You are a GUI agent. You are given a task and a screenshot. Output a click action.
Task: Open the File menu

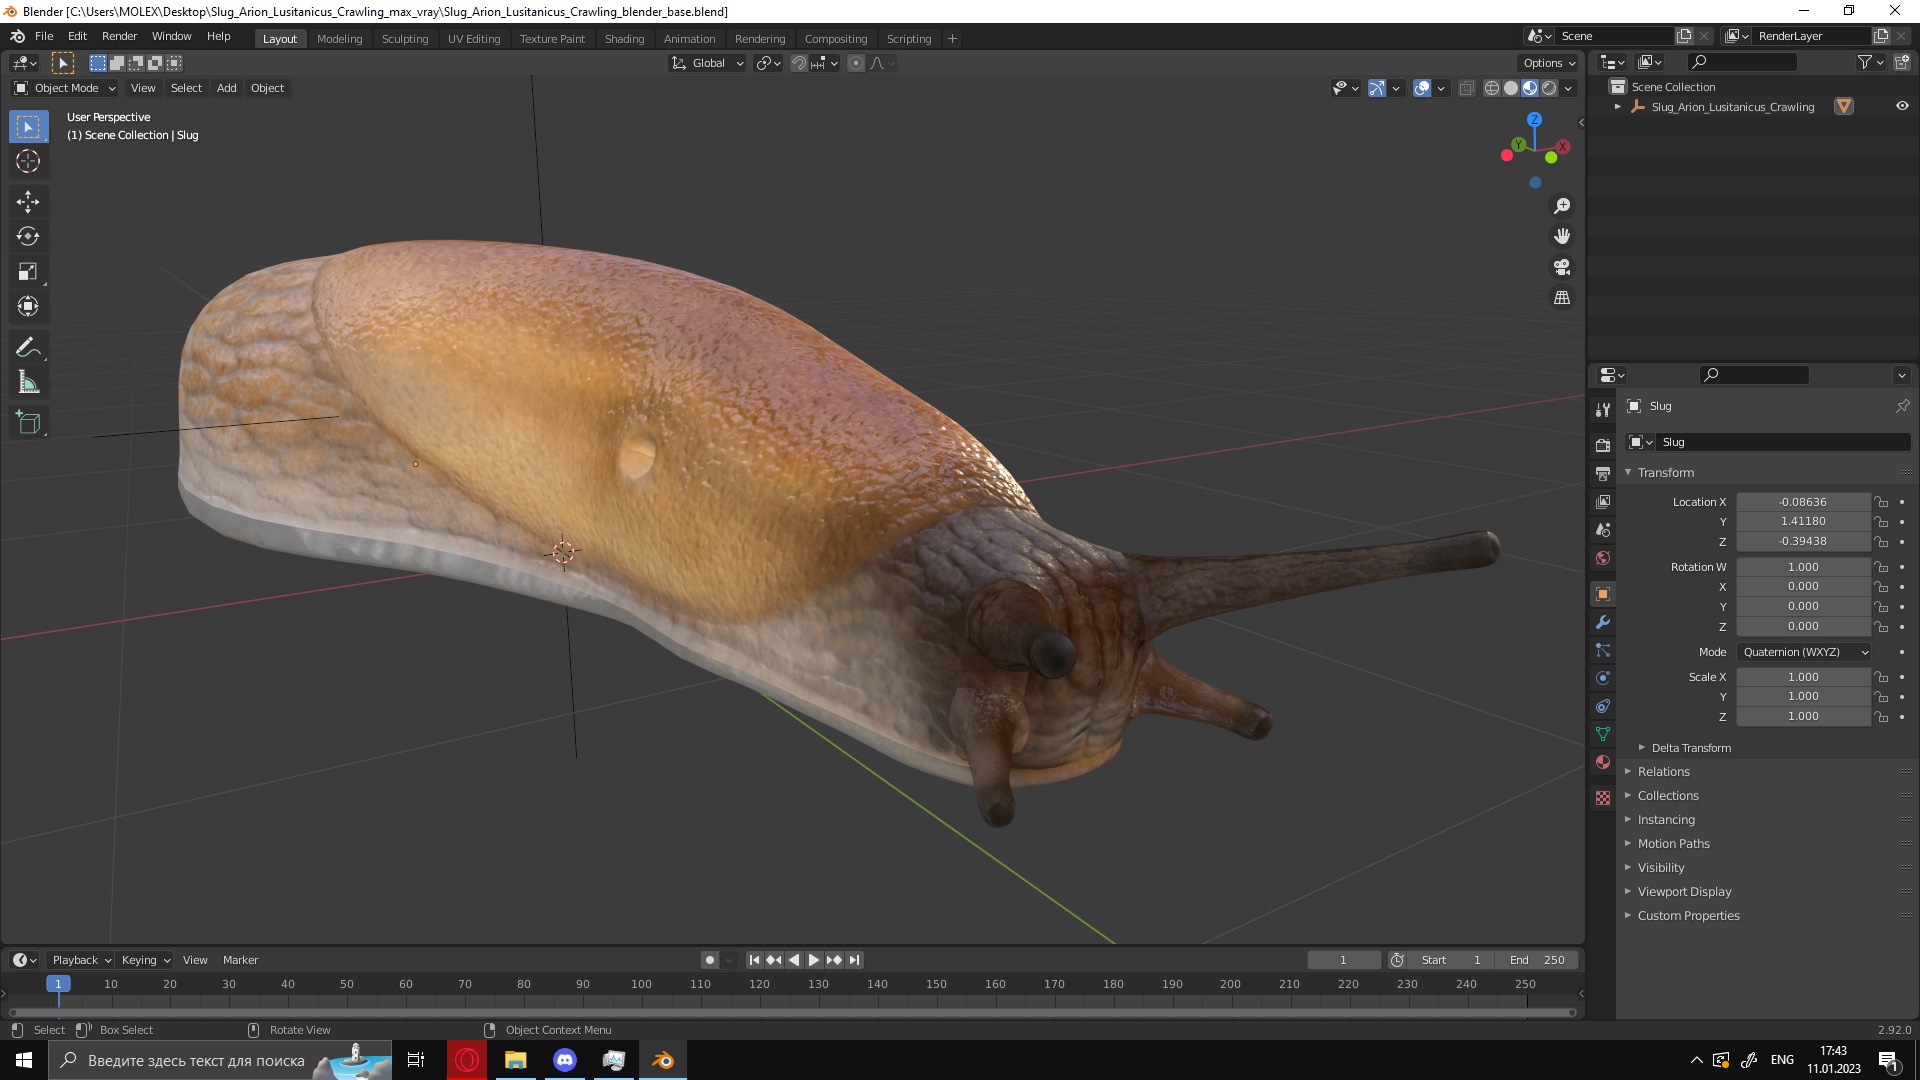tap(44, 36)
